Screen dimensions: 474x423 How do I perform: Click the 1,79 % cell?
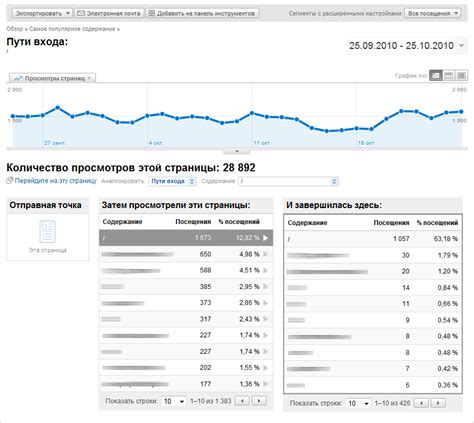448,255
